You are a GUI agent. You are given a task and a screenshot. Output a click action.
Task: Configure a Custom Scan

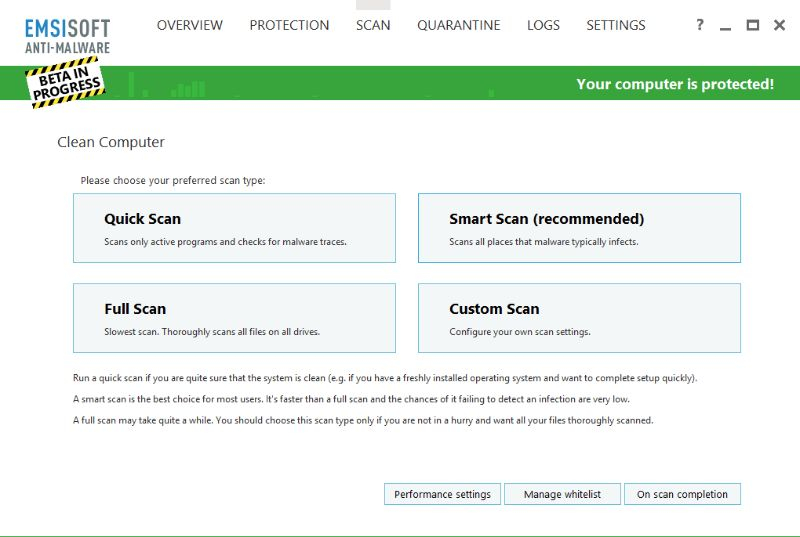579,318
